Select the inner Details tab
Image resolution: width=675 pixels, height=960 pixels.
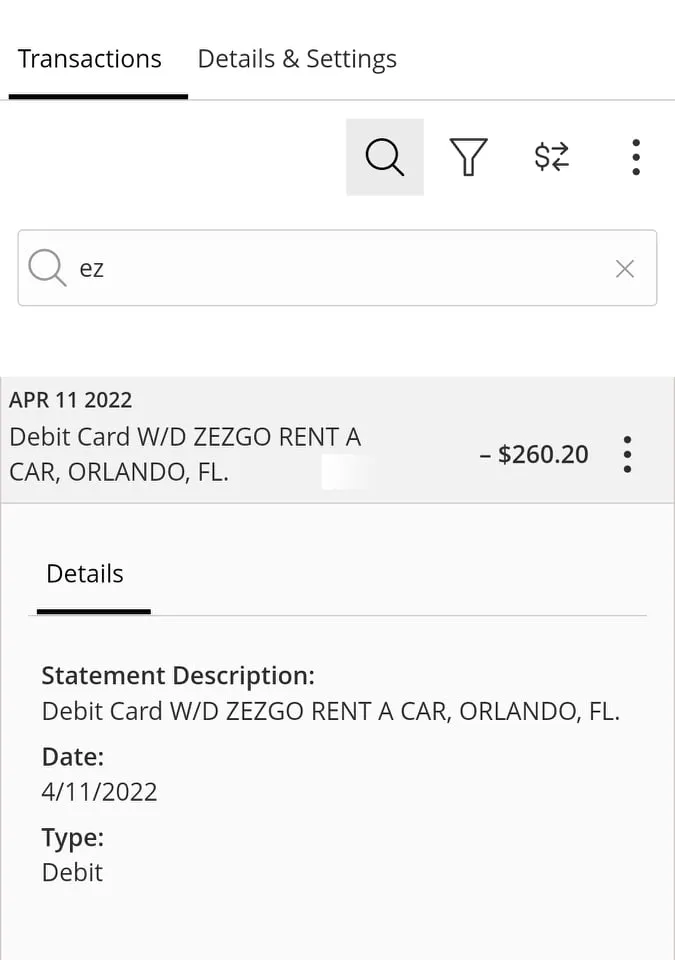click(85, 574)
